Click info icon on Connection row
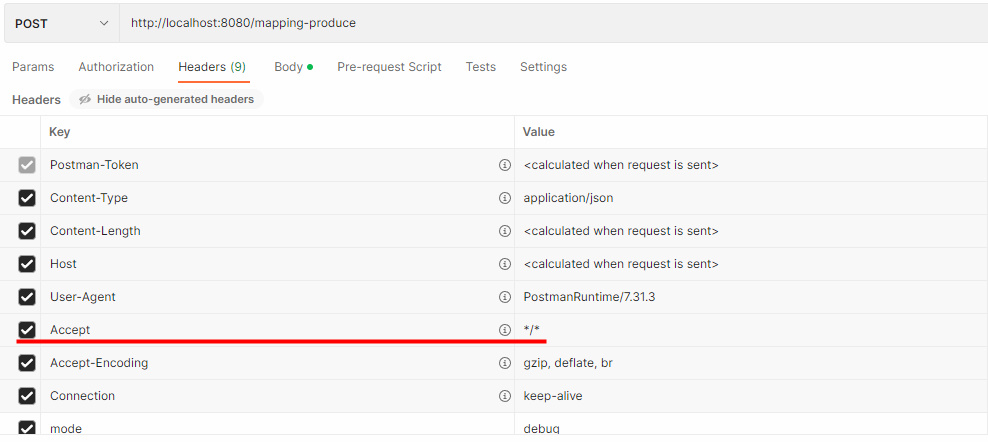 click(x=504, y=396)
